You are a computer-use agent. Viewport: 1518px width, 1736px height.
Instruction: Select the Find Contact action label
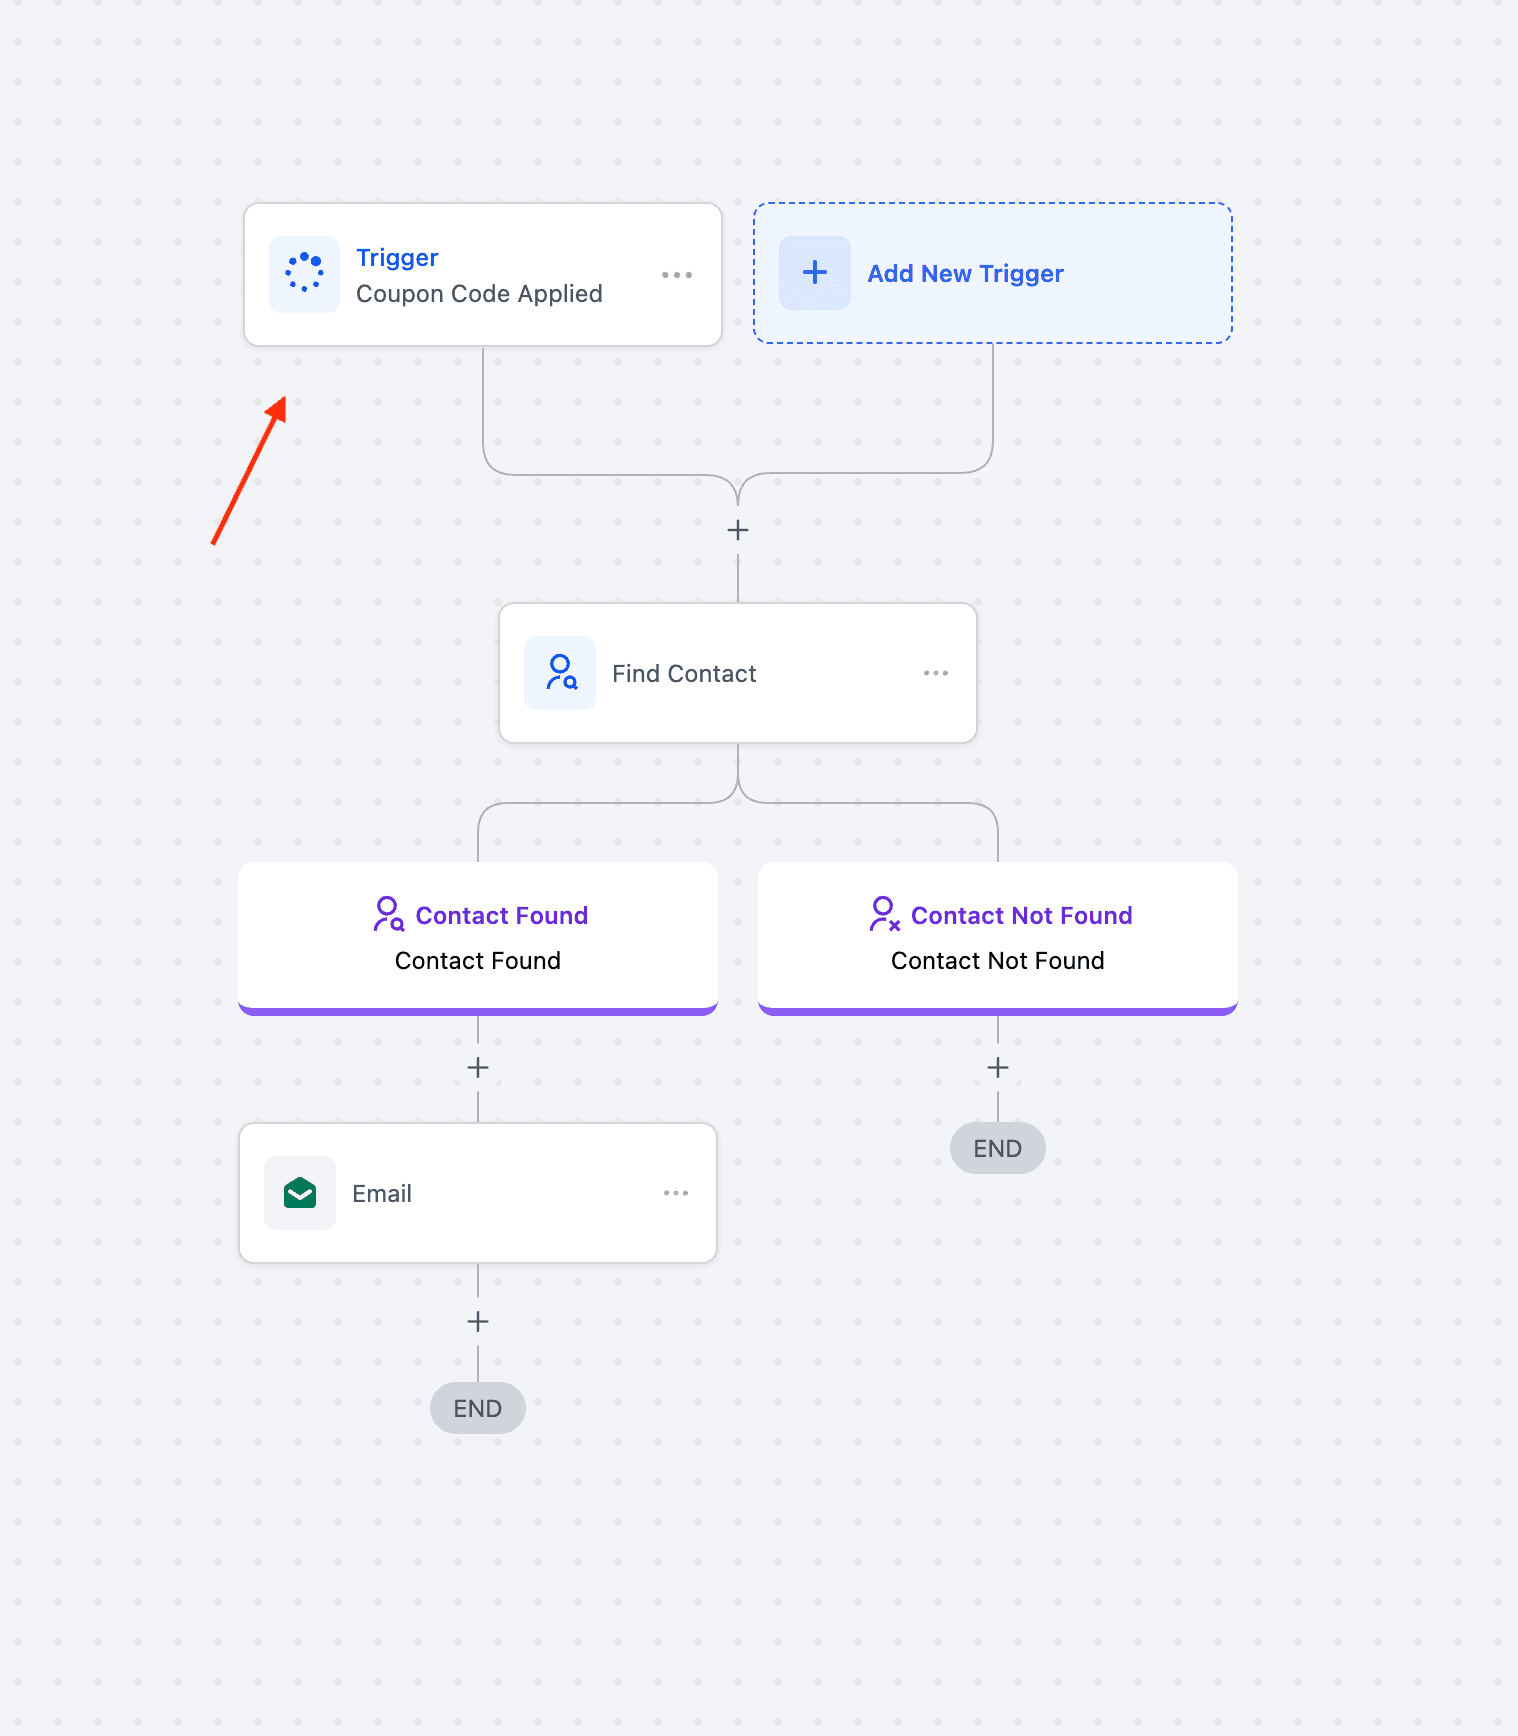point(684,674)
